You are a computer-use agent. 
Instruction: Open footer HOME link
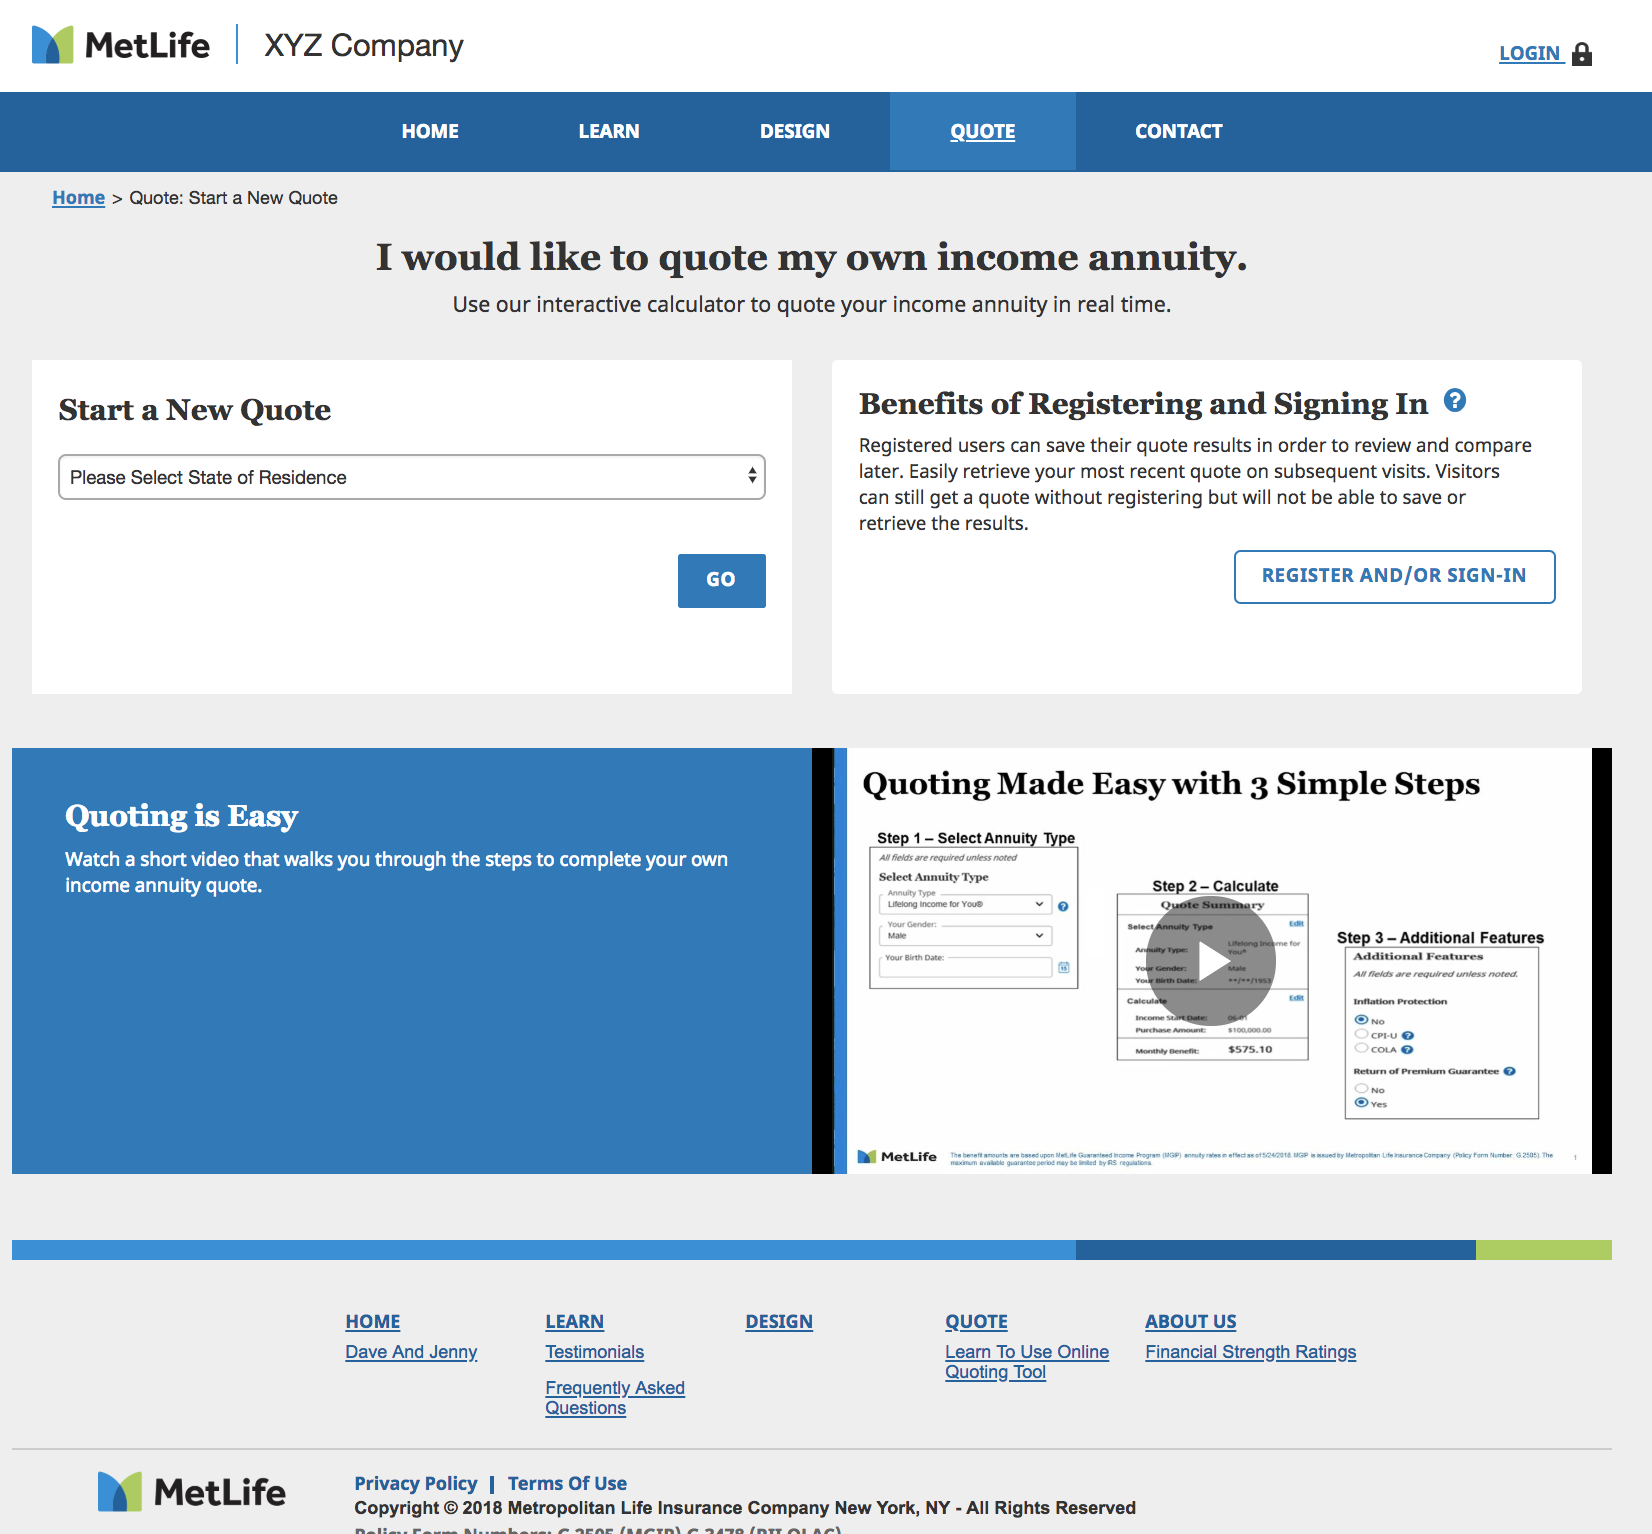pyautogui.click(x=373, y=1322)
